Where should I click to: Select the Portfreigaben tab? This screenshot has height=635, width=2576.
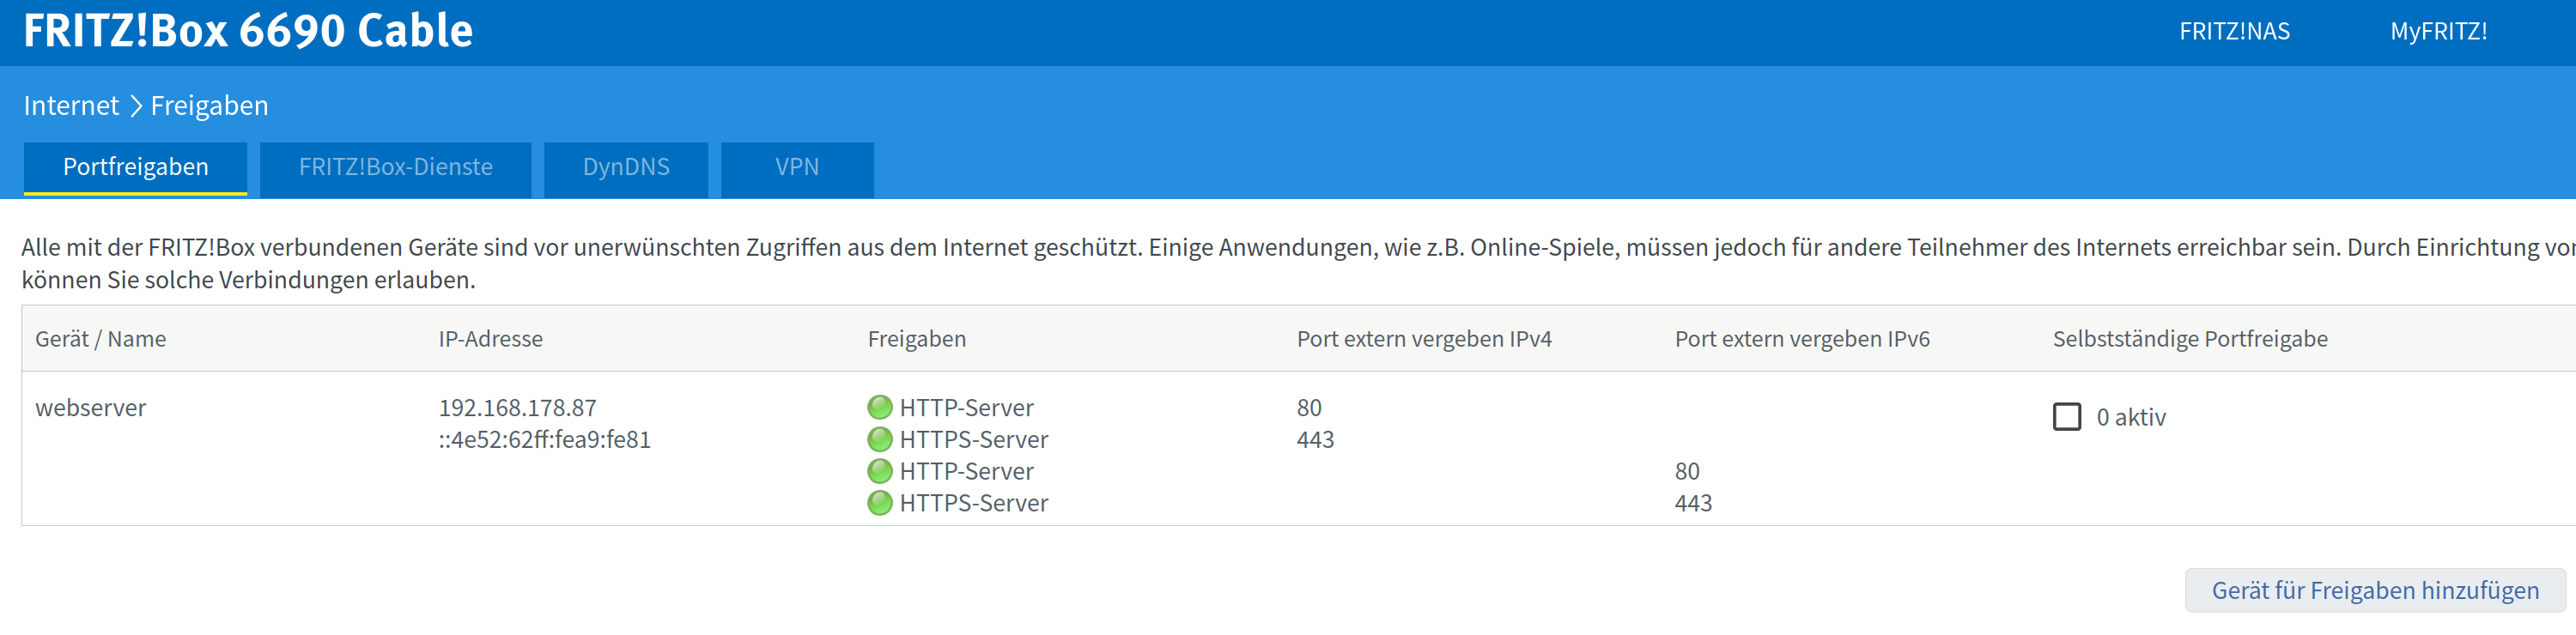(x=135, y=167)
